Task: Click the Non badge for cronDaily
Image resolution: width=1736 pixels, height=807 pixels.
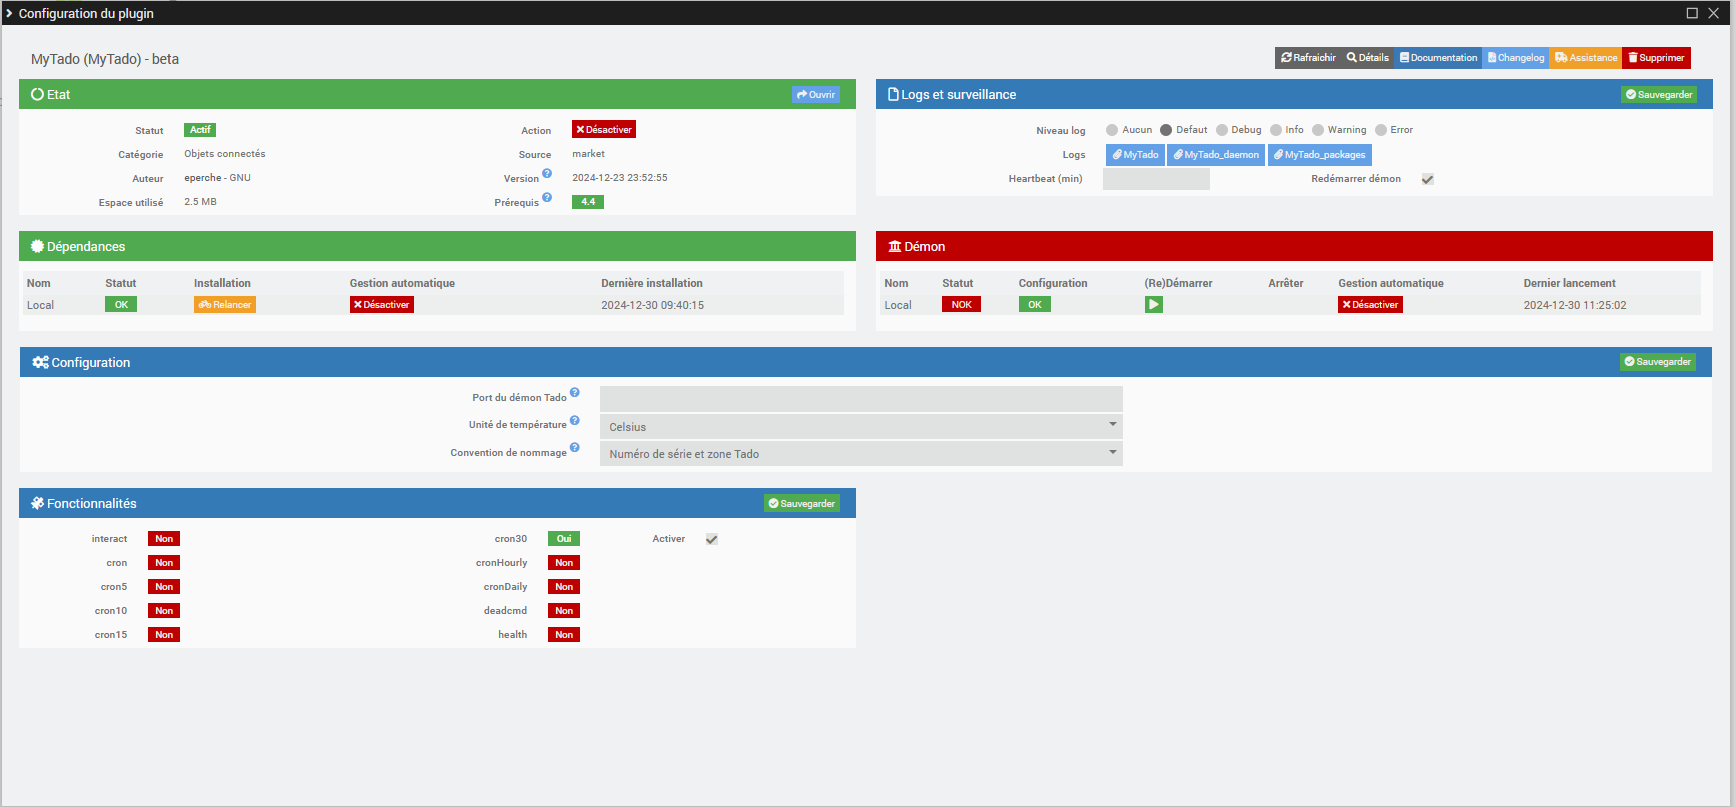Action: coord(564,587)
